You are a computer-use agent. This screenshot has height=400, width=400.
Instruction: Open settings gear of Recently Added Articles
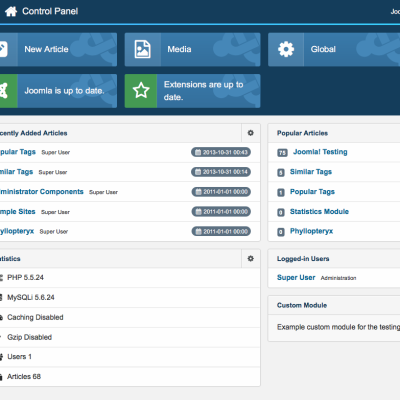coord(250,133)
